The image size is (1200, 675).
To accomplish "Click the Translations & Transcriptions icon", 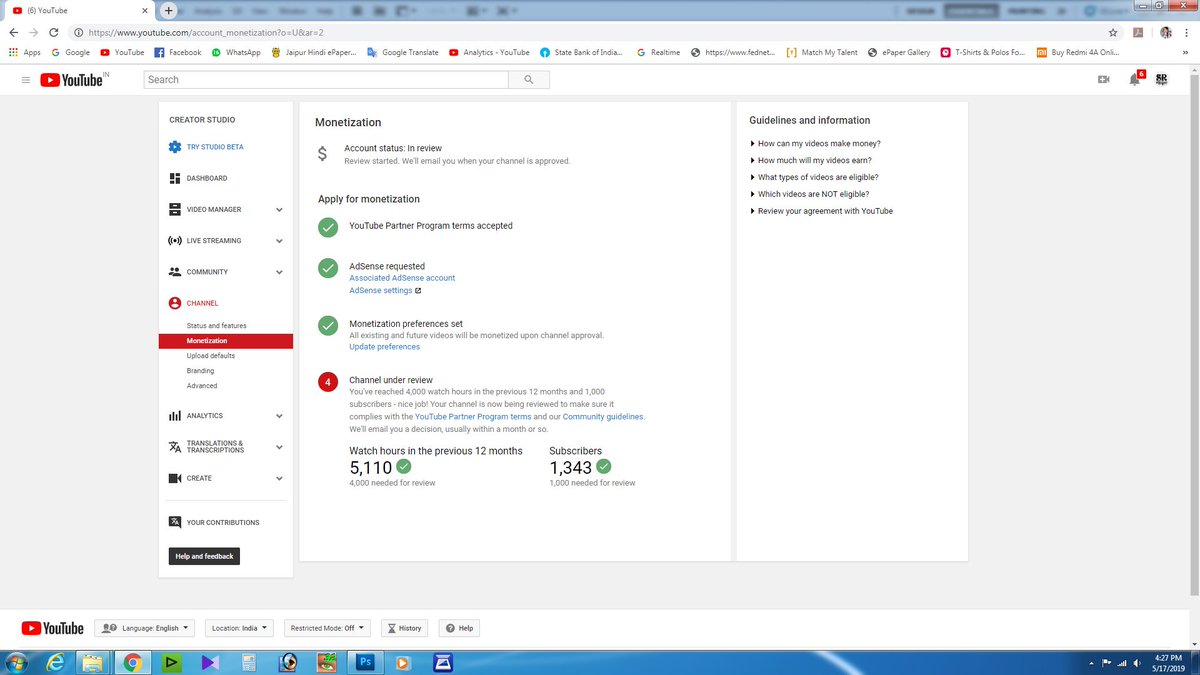I will [x=174, y=447].
